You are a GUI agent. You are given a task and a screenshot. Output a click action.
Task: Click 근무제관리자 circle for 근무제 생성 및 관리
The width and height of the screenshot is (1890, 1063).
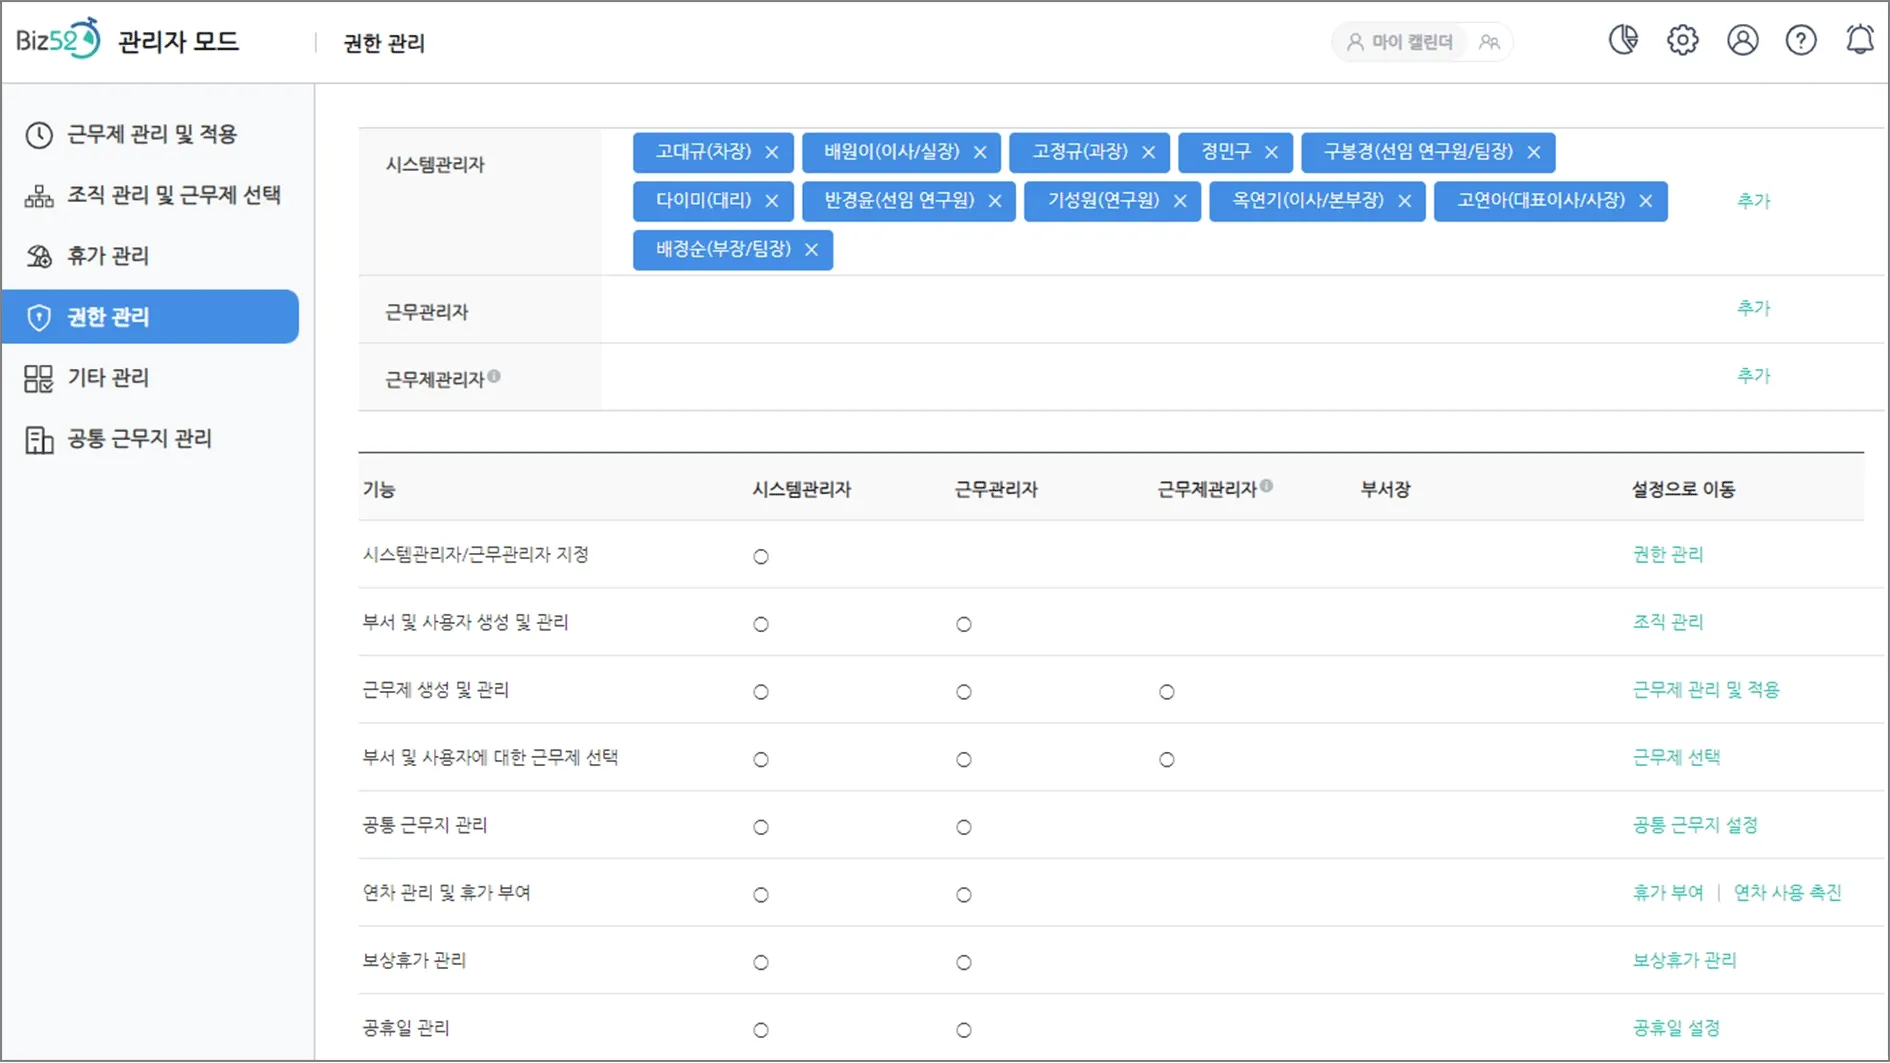click(1167, 692)
